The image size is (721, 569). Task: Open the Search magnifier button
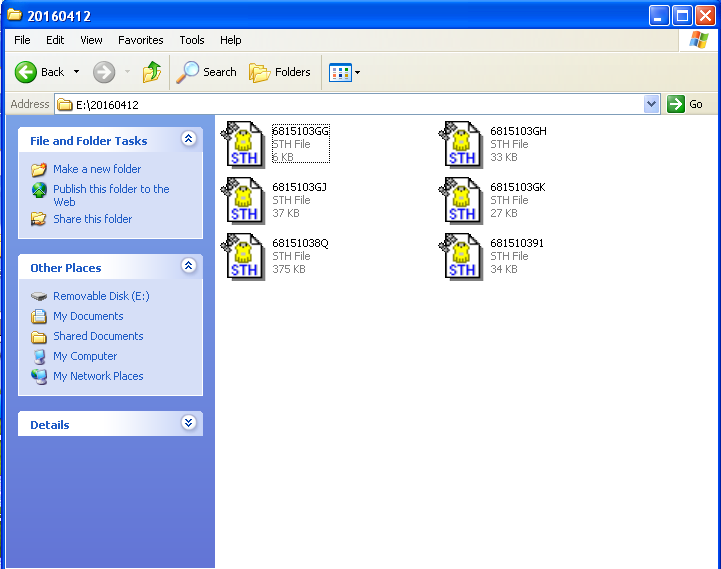tap(206, 72)
